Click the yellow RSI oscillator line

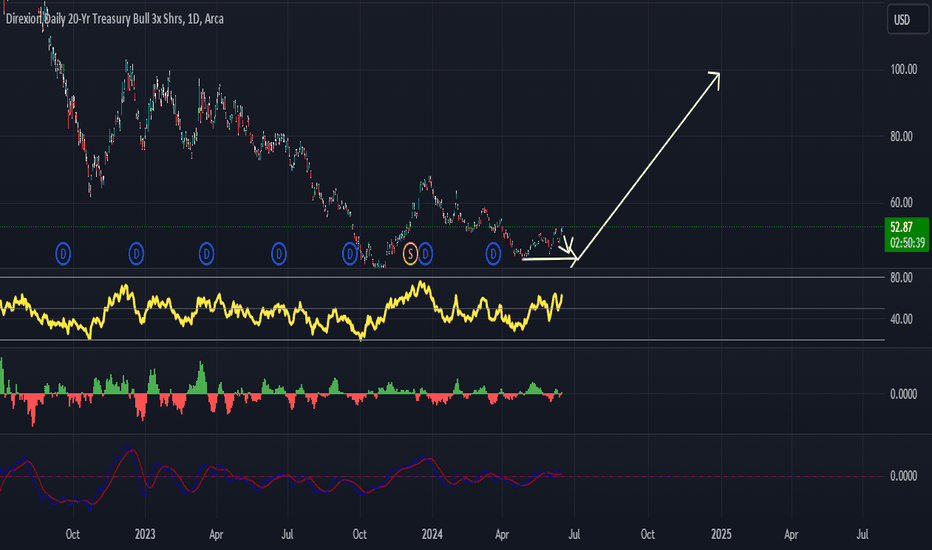[281, 310]
